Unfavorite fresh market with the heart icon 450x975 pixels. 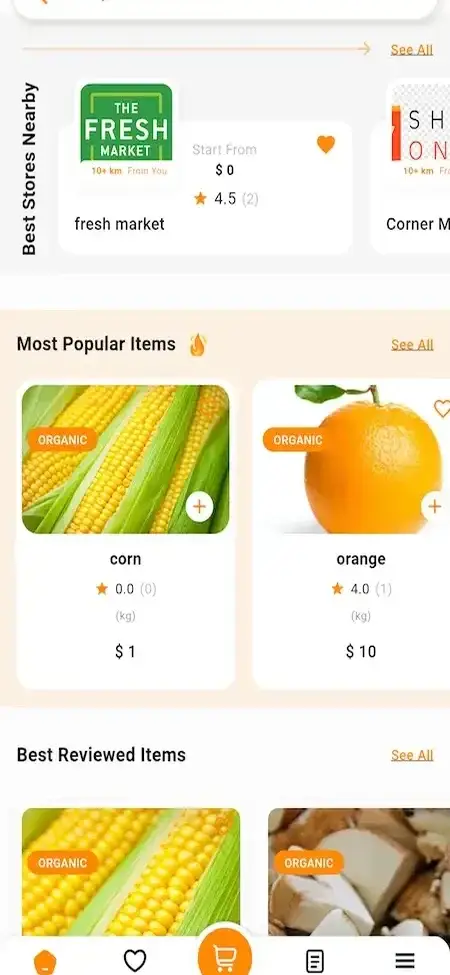tap(326, 145)
